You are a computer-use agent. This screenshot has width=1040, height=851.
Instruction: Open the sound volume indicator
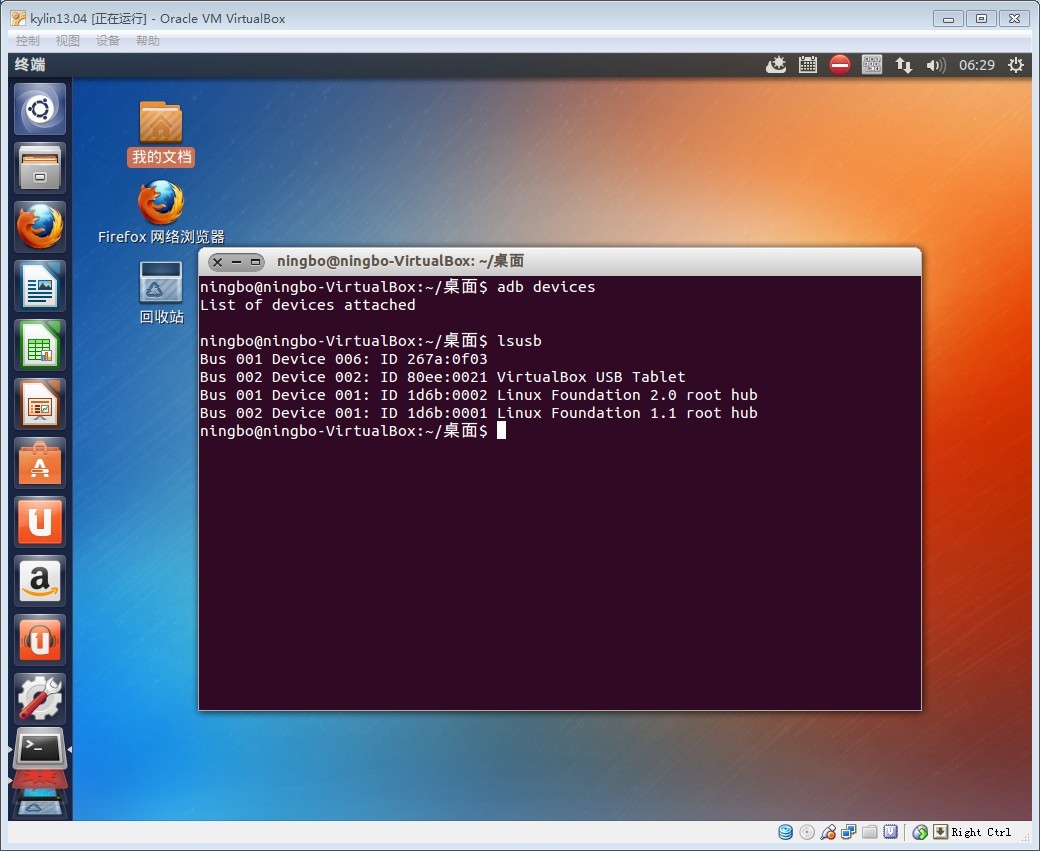935,65
